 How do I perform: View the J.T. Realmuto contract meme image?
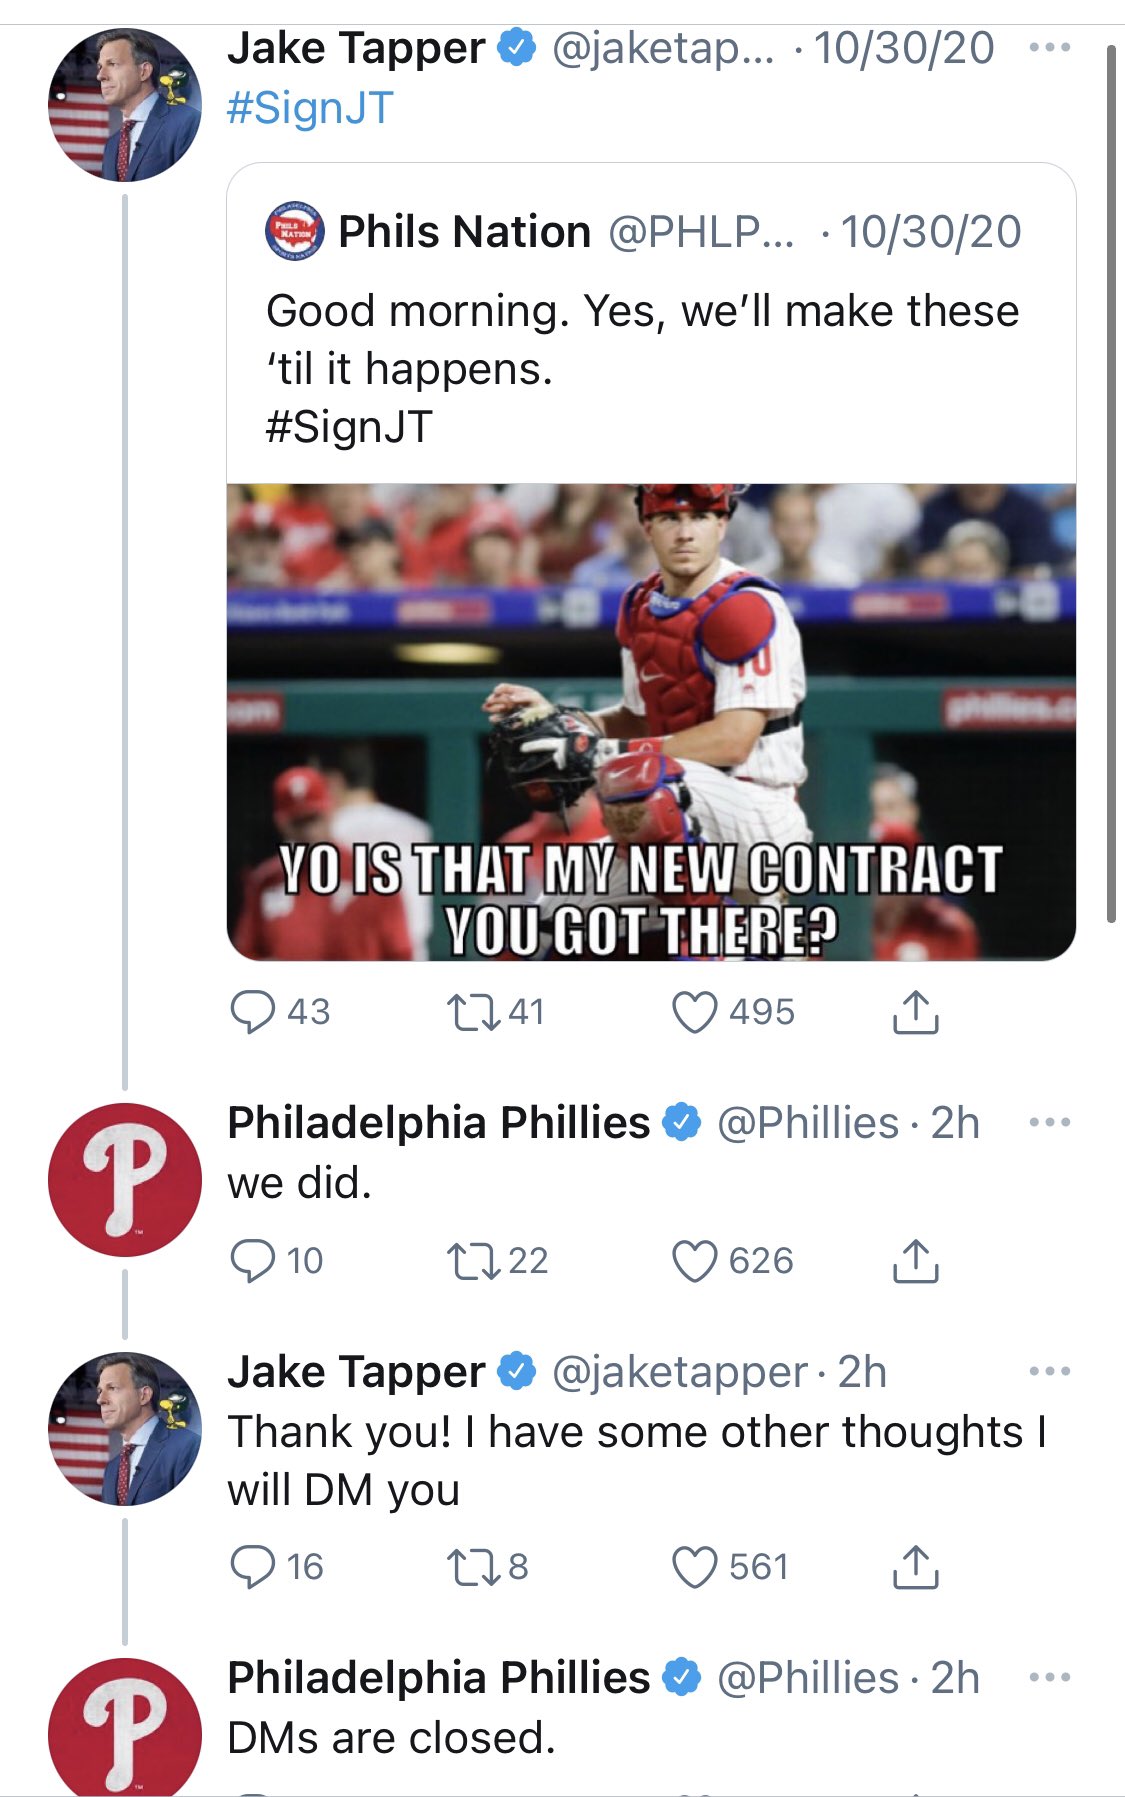[651, 722]
